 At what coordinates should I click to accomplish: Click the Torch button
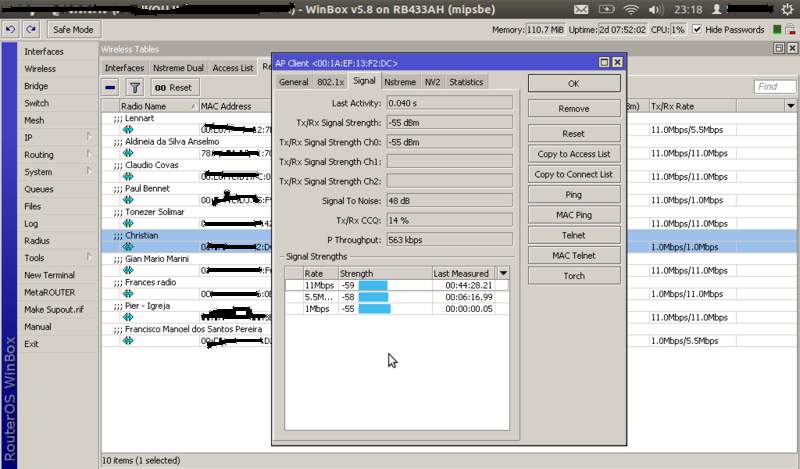coord(574,276)
